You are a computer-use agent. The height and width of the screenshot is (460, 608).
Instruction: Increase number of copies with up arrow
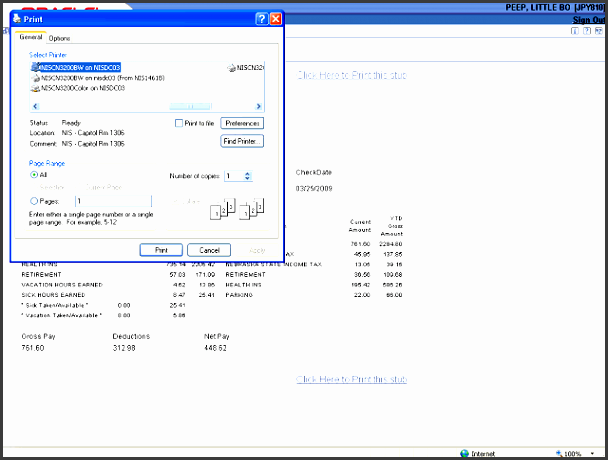(x=248, y=173)
